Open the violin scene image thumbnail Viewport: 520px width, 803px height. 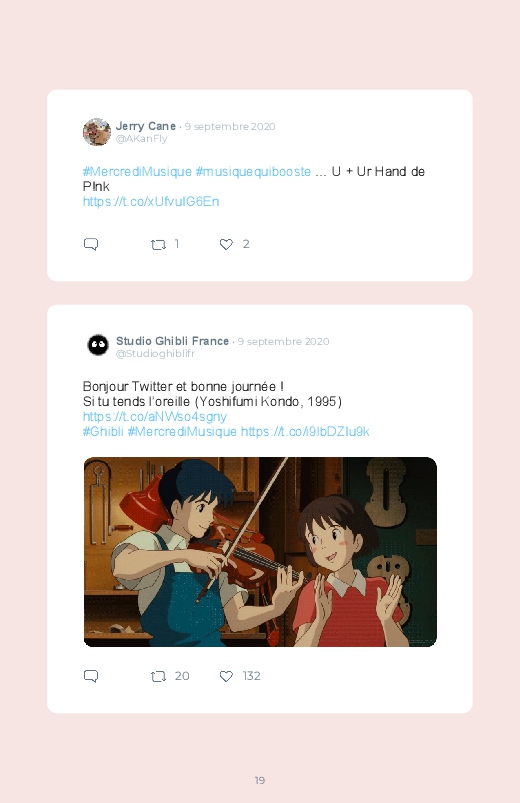click(260, 552)
